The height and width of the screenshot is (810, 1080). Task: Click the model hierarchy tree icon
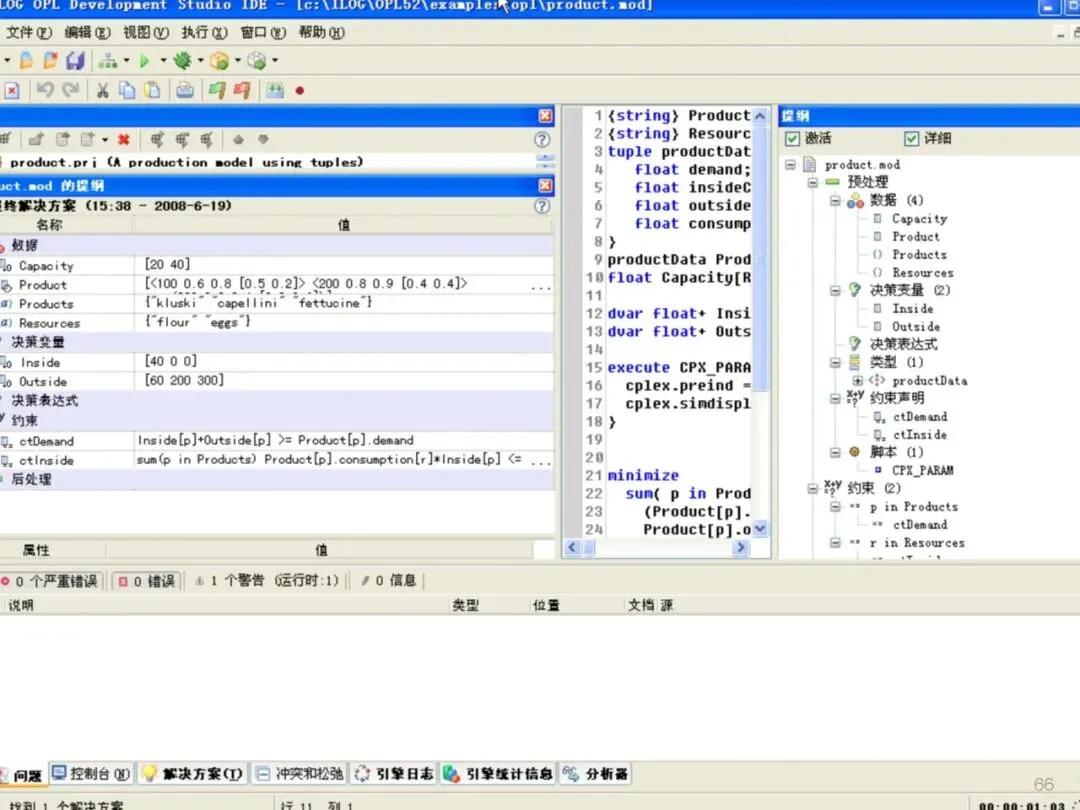(107, 61)
